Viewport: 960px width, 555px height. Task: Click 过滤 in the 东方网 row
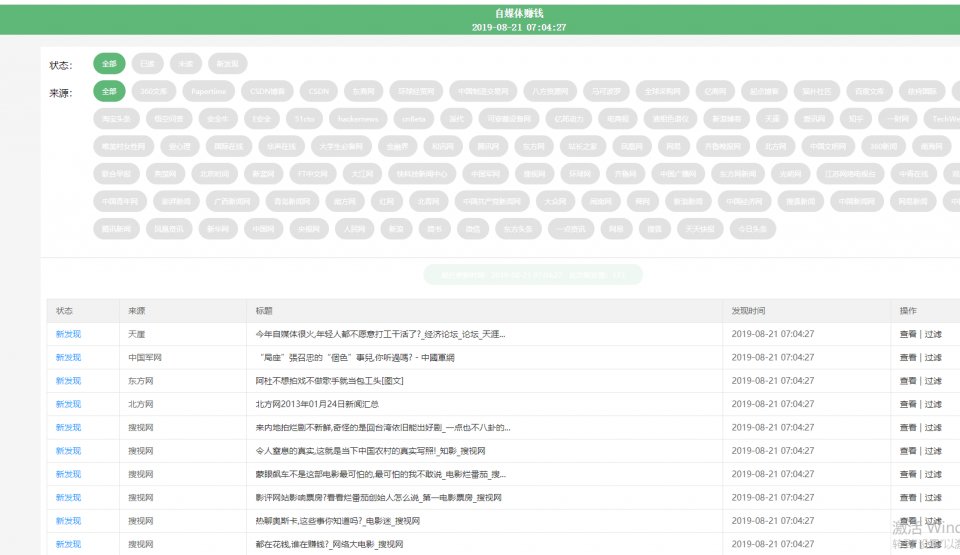pyautogui.click(x=933, y=381)
